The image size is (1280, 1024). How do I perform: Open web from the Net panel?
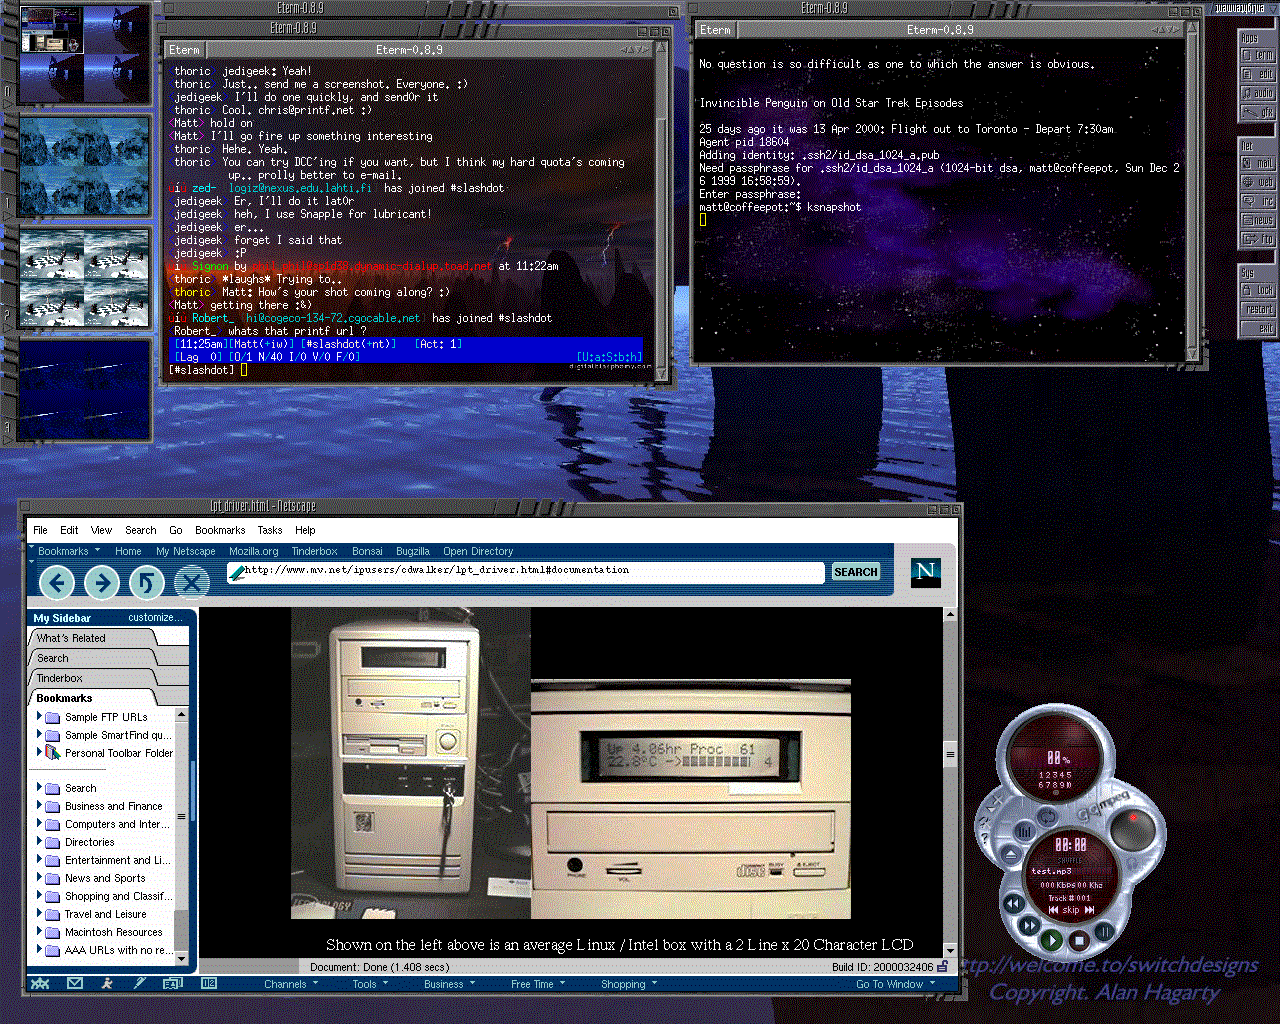[1258, 182]
